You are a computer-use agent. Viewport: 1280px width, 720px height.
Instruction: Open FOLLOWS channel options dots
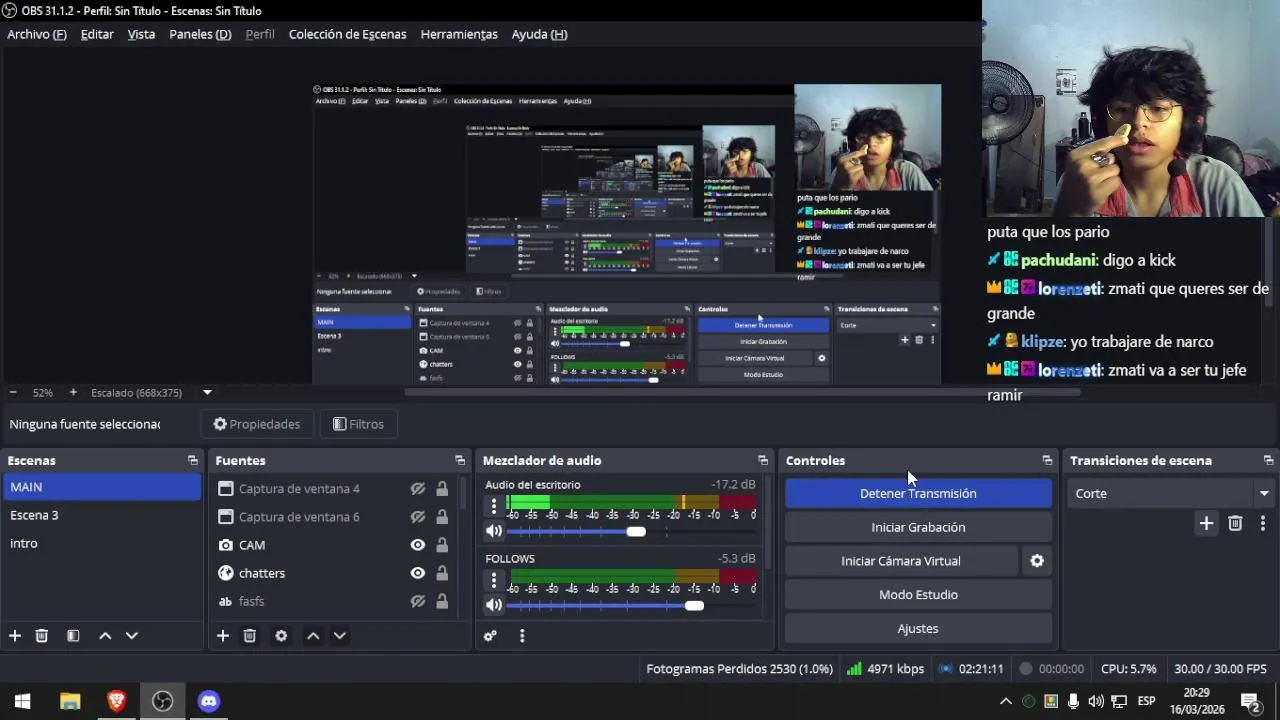pos(493,581)
